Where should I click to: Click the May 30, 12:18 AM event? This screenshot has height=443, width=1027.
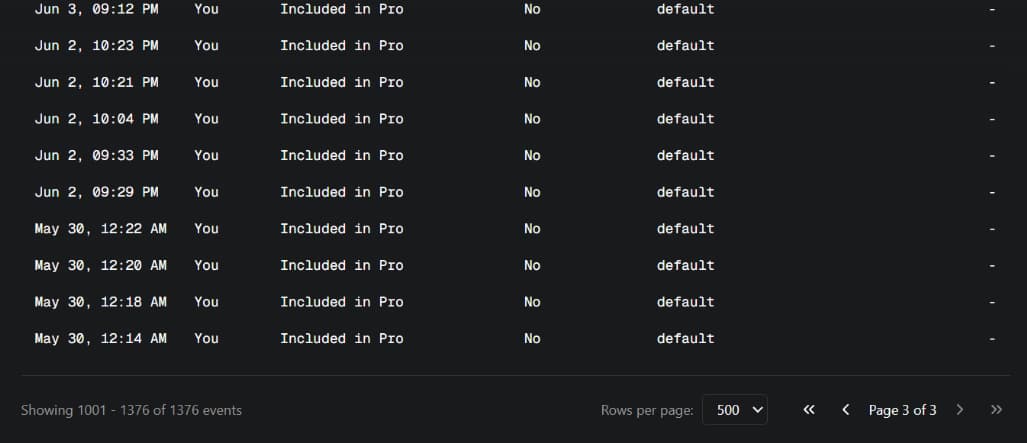click(515, 302)
